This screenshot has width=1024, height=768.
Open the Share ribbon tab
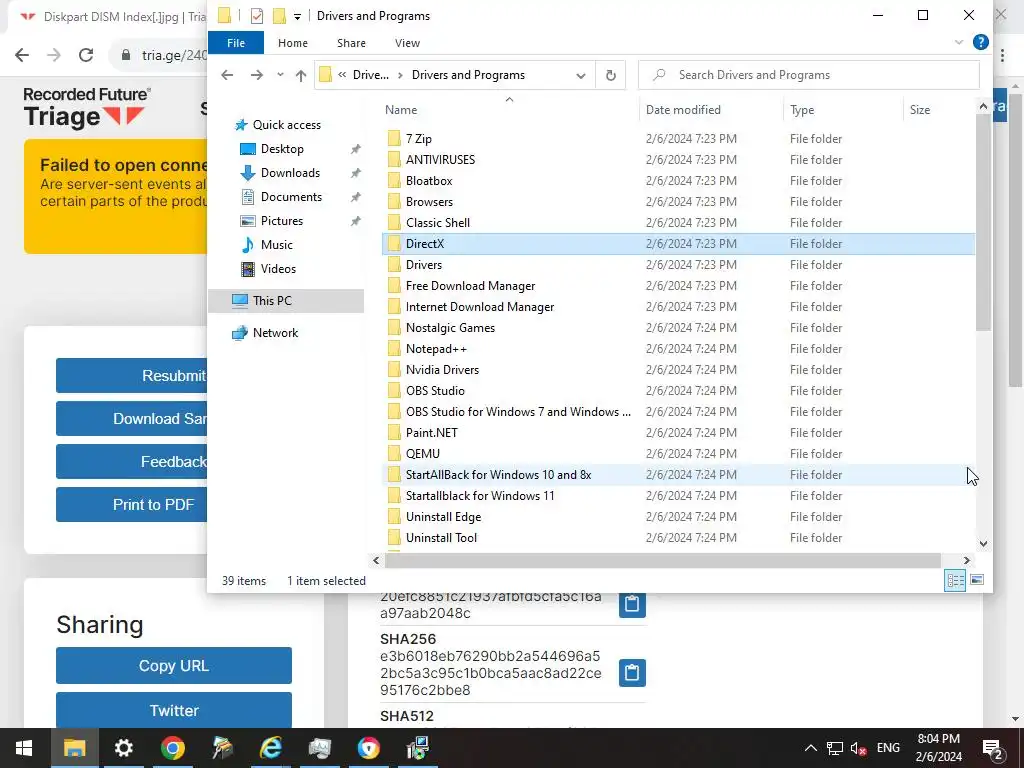[351, 43]
